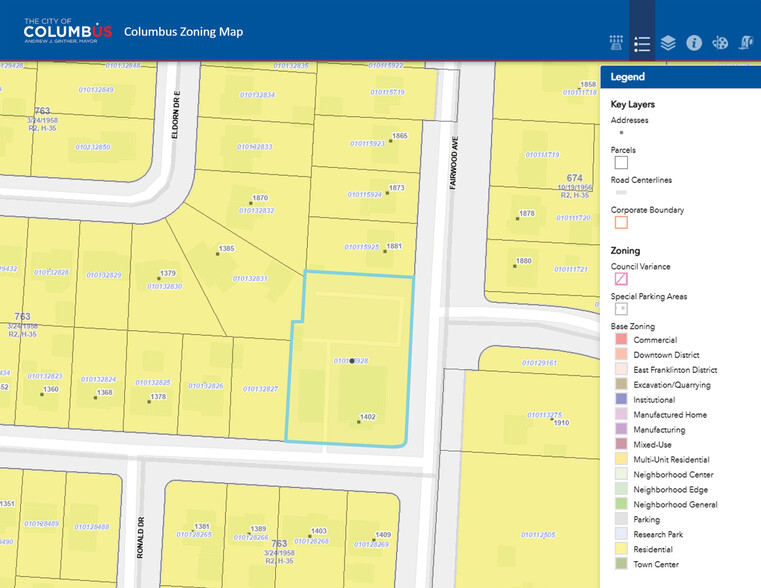The width and height of the screenshot is (761, 588).
Task: Click the Council Variance hatched symbol
Action: (621, 279)
